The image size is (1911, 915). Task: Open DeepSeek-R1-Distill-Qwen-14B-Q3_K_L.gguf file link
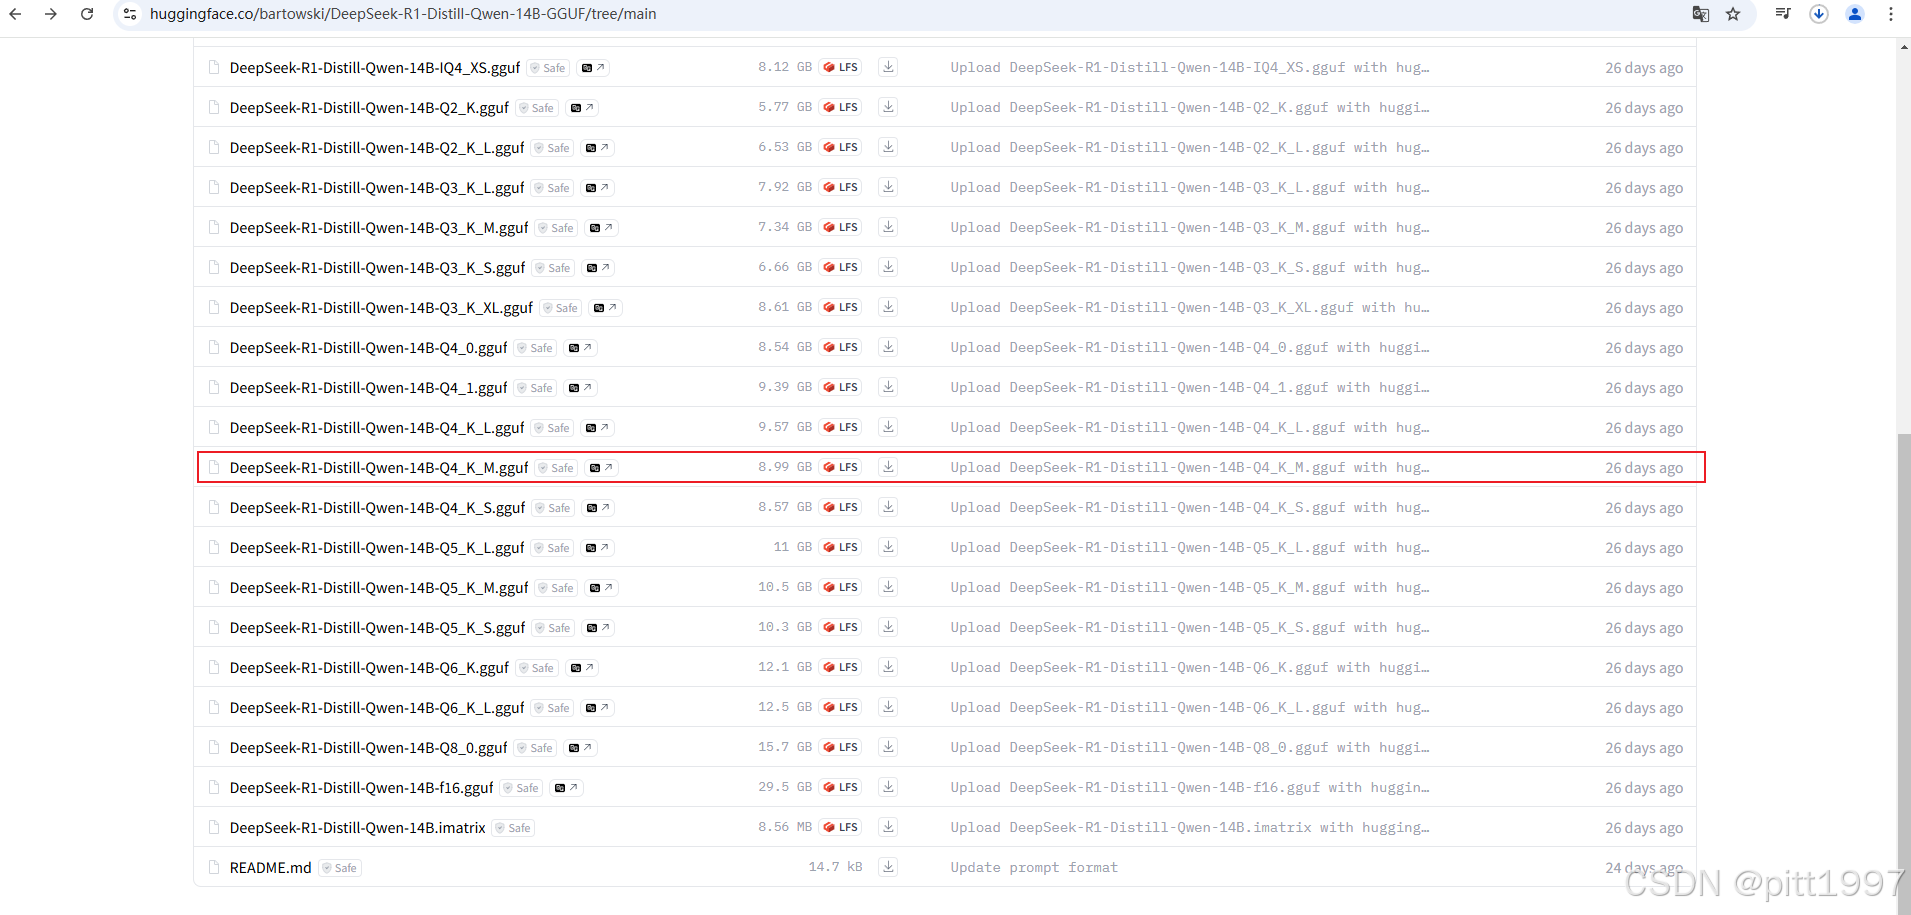coord(377,188)
